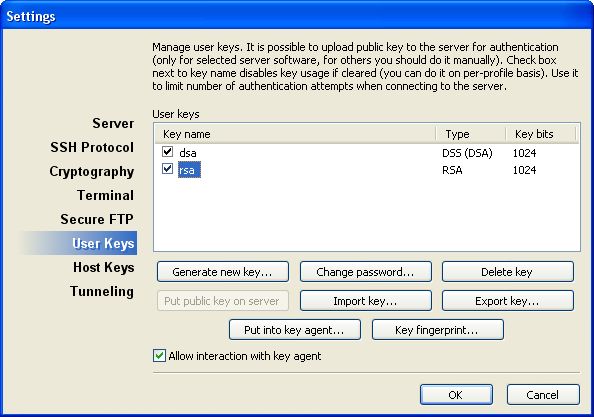The width and height of the screenshot is (594, 417).
Task: Go to the Cryptography section
Action: [92, 172]
